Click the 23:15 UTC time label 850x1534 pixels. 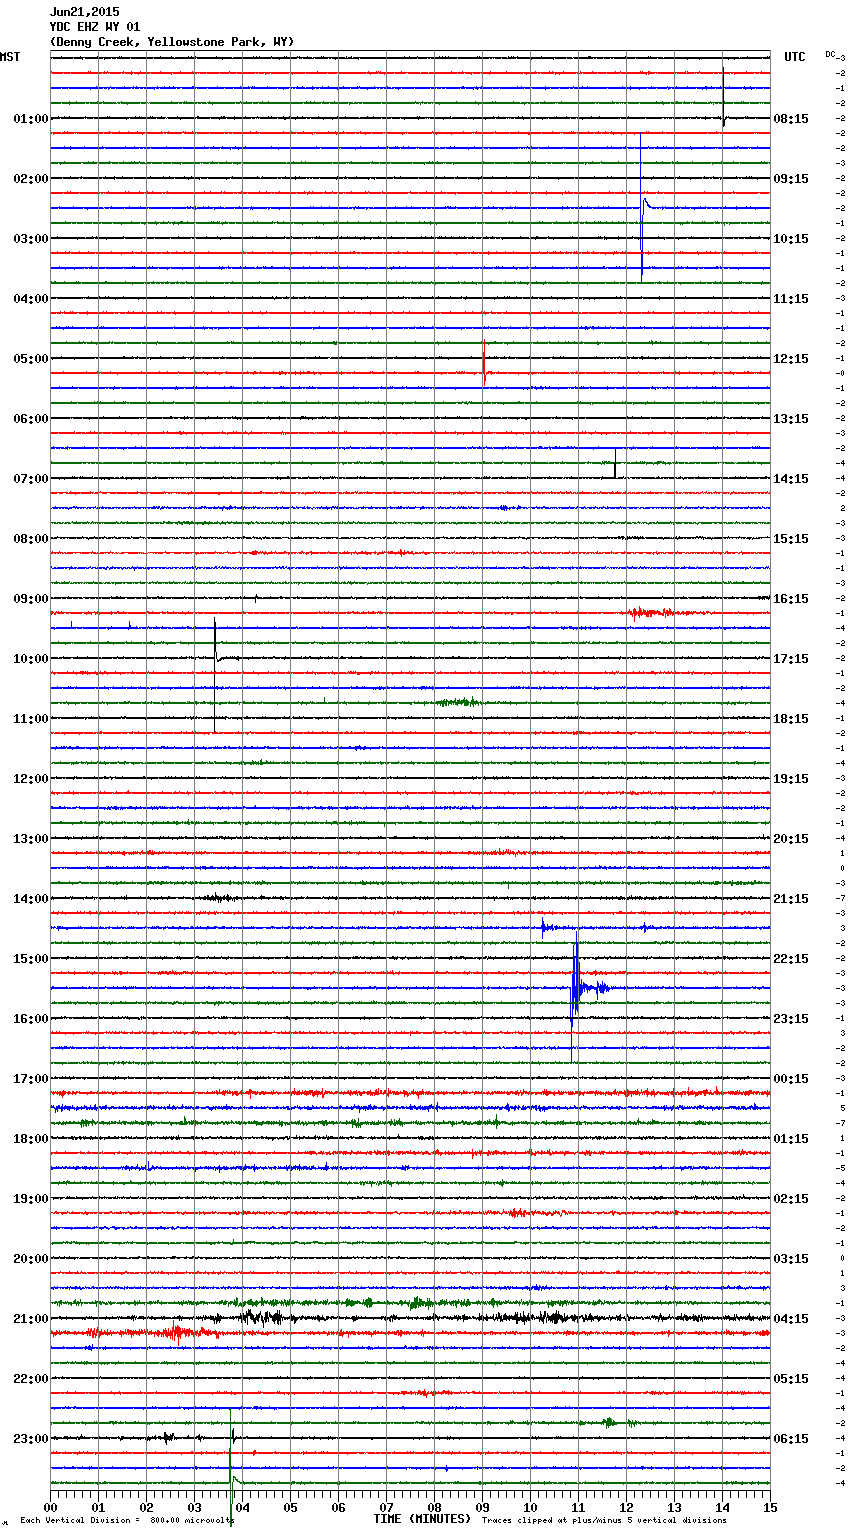click(791, 1019)
